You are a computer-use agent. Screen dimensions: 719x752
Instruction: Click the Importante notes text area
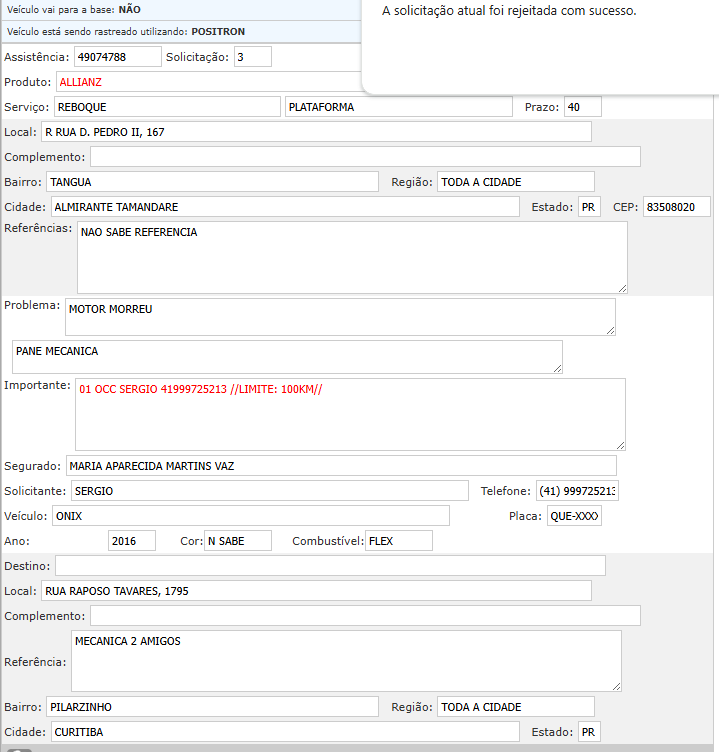click(x=350, y=414)
